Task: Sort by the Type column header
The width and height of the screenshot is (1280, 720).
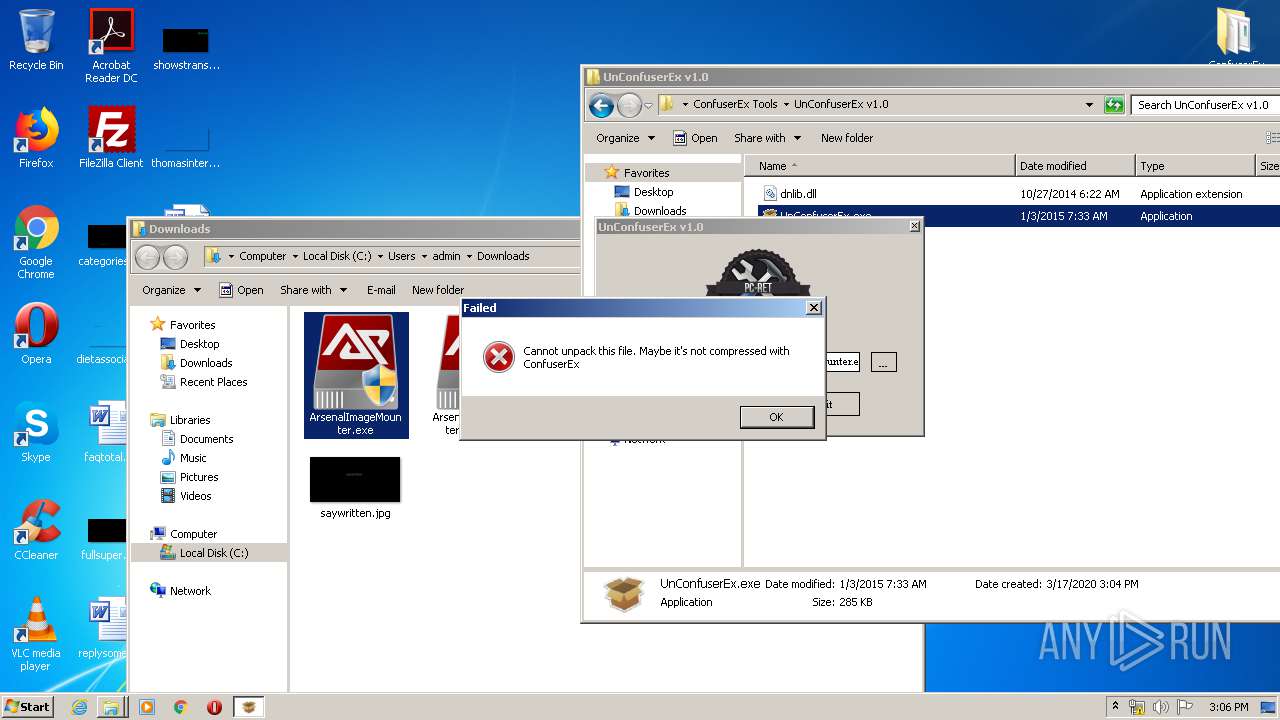Action: [1195, 166]
